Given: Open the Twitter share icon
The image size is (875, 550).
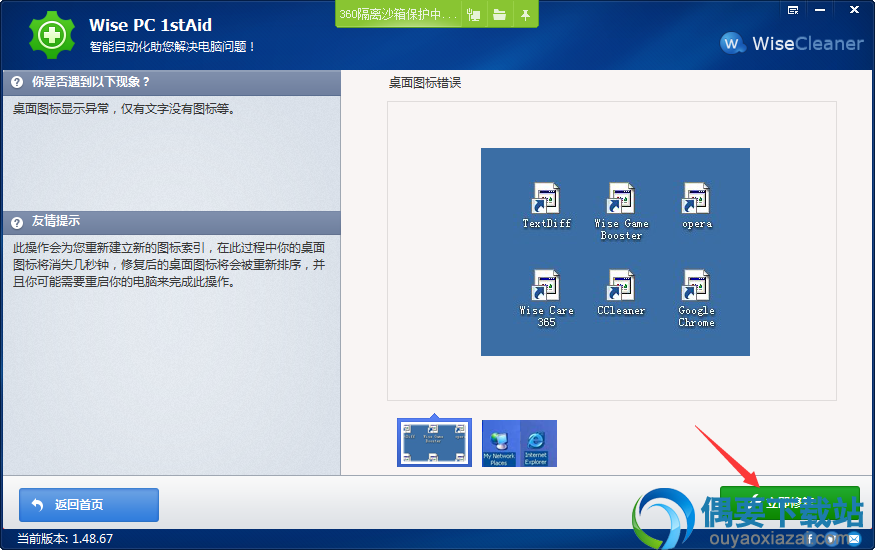Looking at the screenshot, I should point(831,538).
